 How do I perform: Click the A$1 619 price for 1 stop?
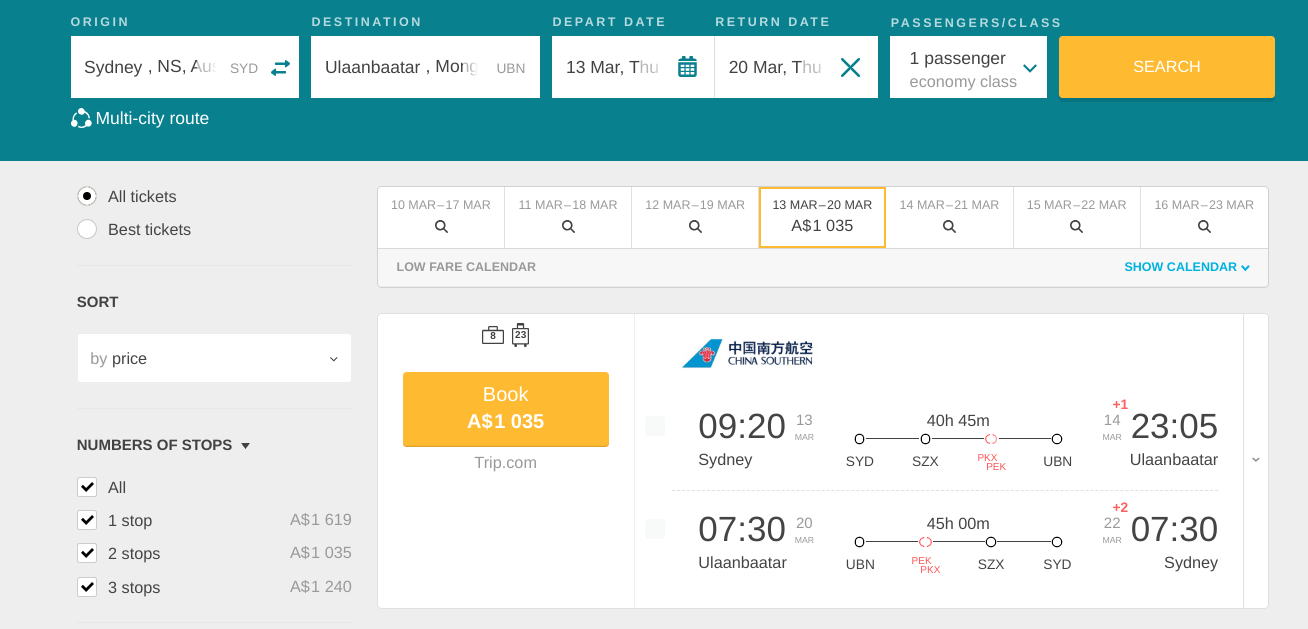tap(321, 520)
